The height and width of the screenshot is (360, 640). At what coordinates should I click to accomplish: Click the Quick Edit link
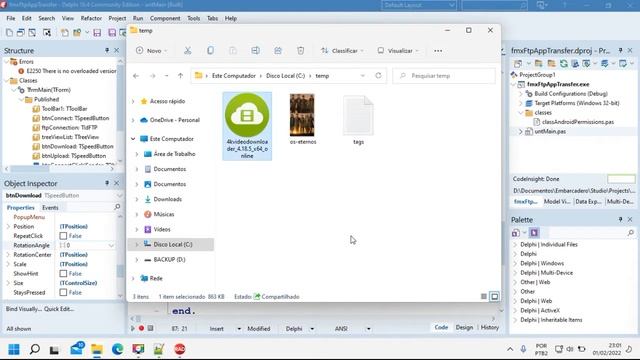pos(59,309)
